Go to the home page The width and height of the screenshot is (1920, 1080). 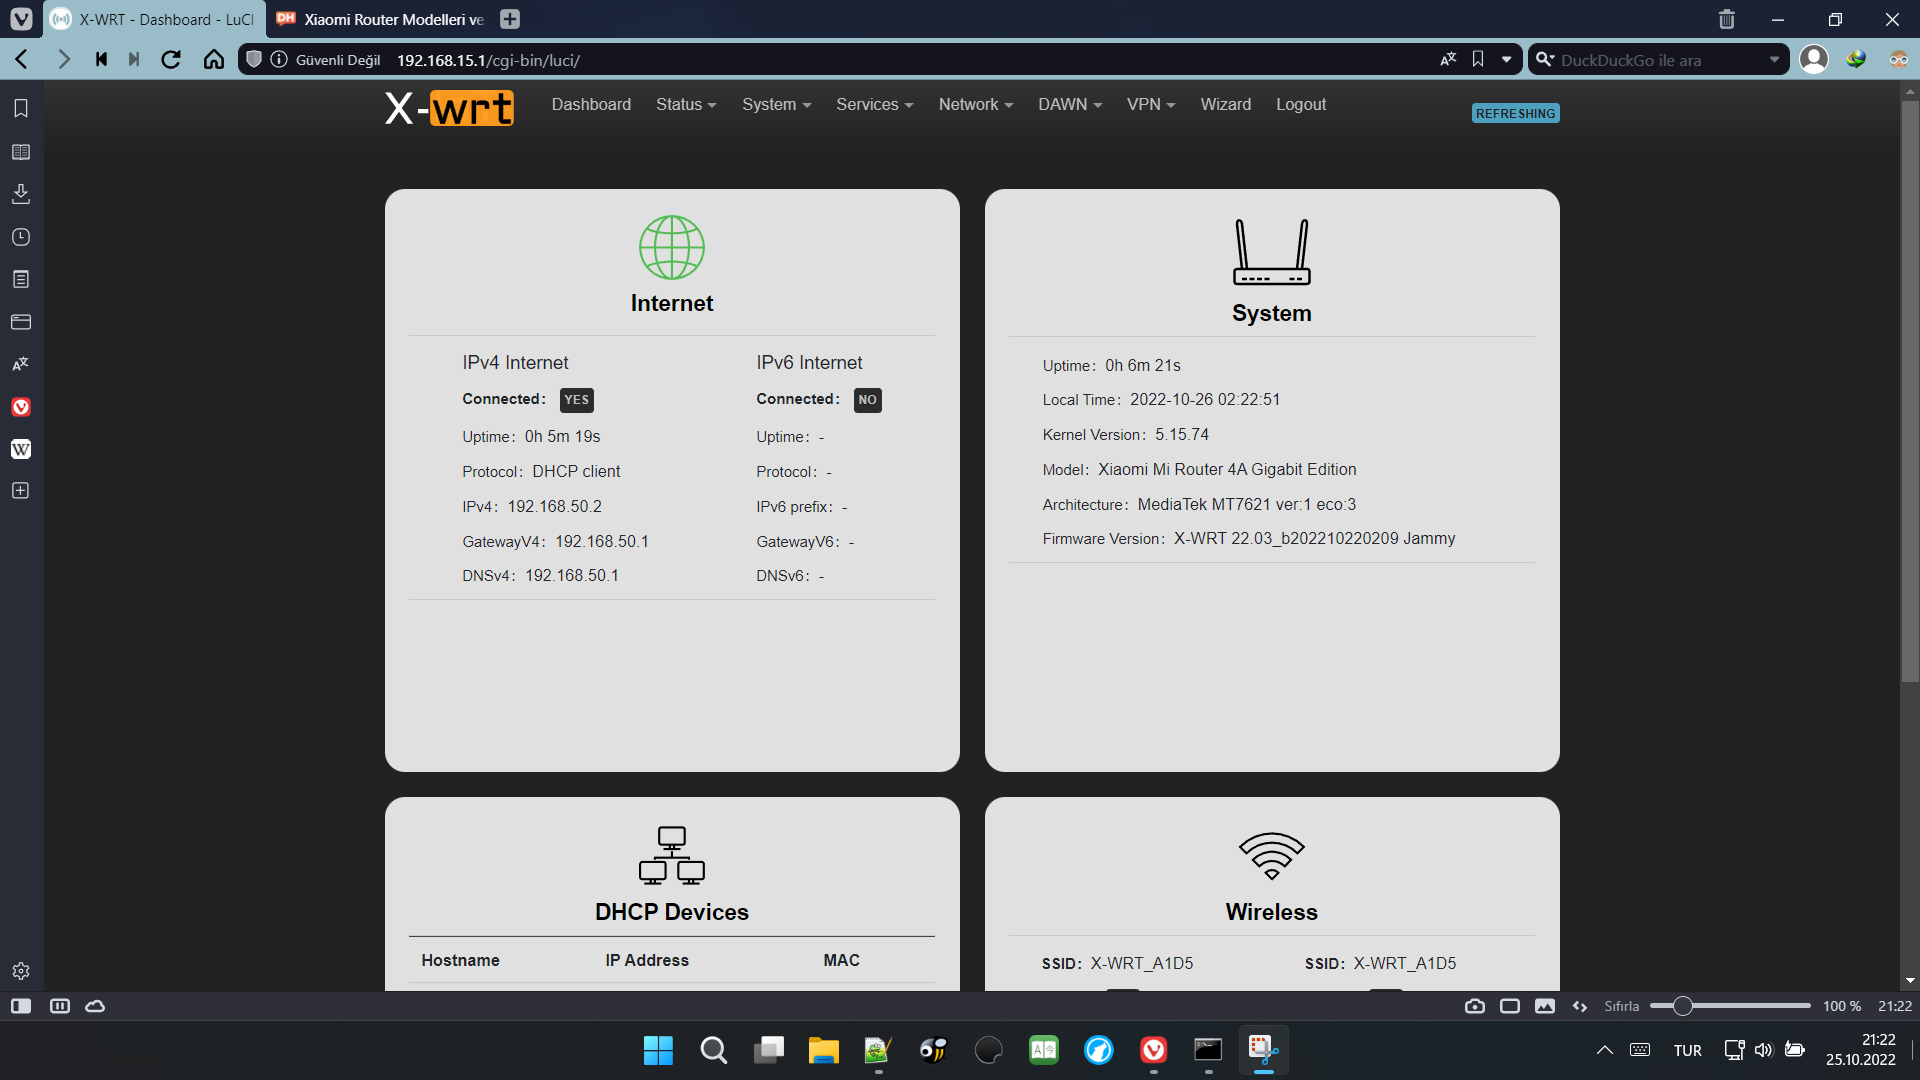(x=213, y=60)
